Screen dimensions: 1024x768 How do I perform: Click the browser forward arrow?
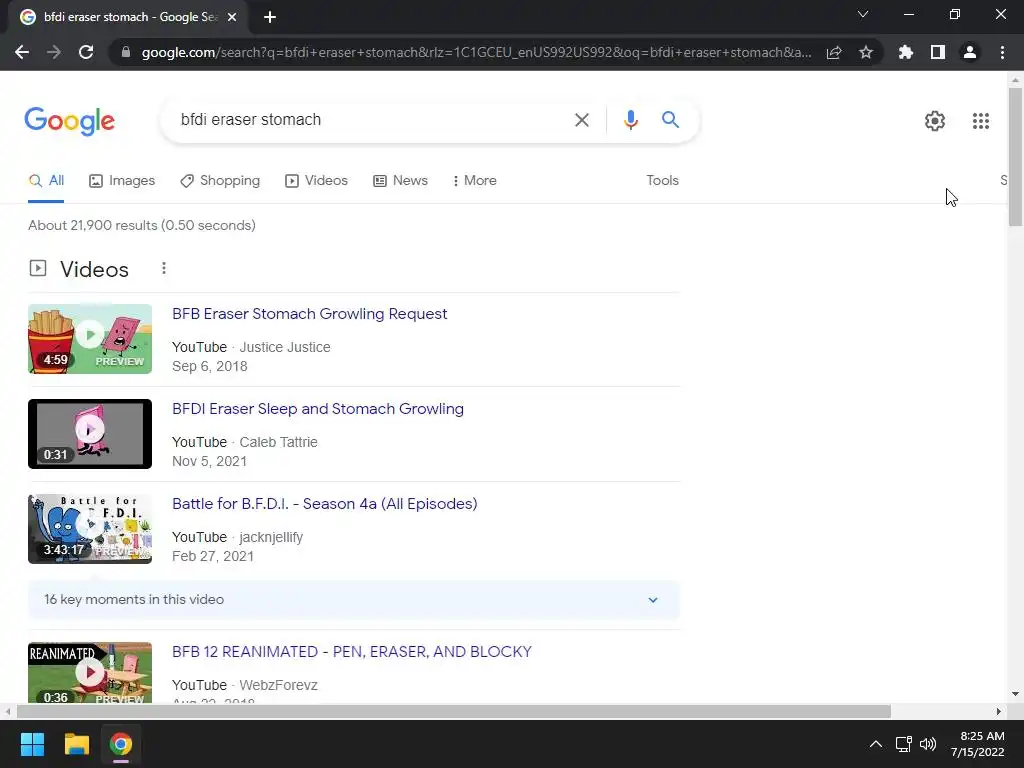[x=54, y=52]
